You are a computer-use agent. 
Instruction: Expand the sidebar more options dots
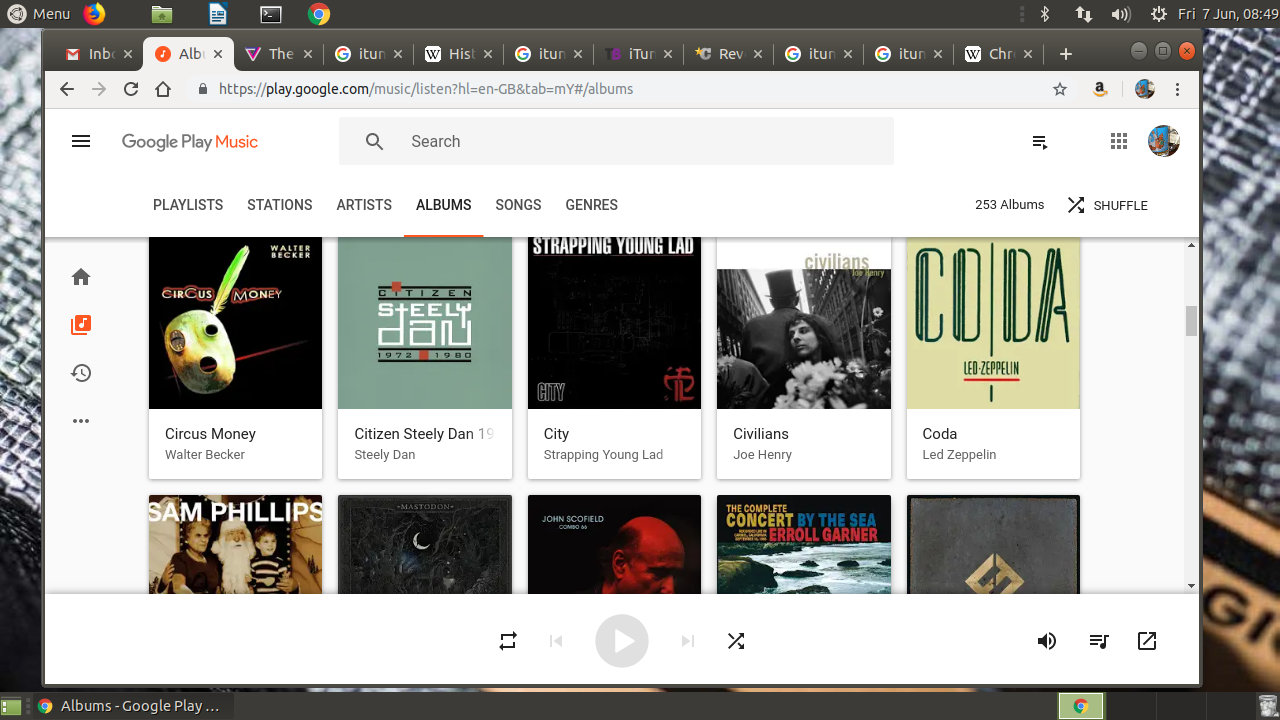click(x=81, y=421)
